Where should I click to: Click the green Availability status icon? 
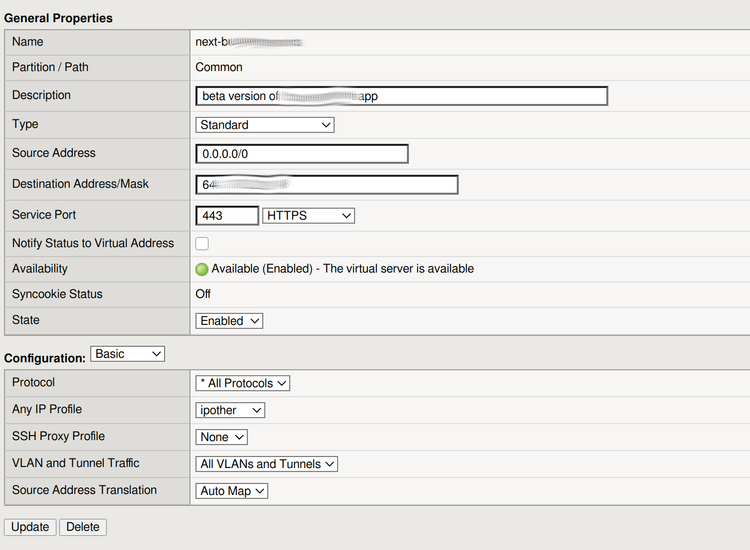(x=202, y=269)
